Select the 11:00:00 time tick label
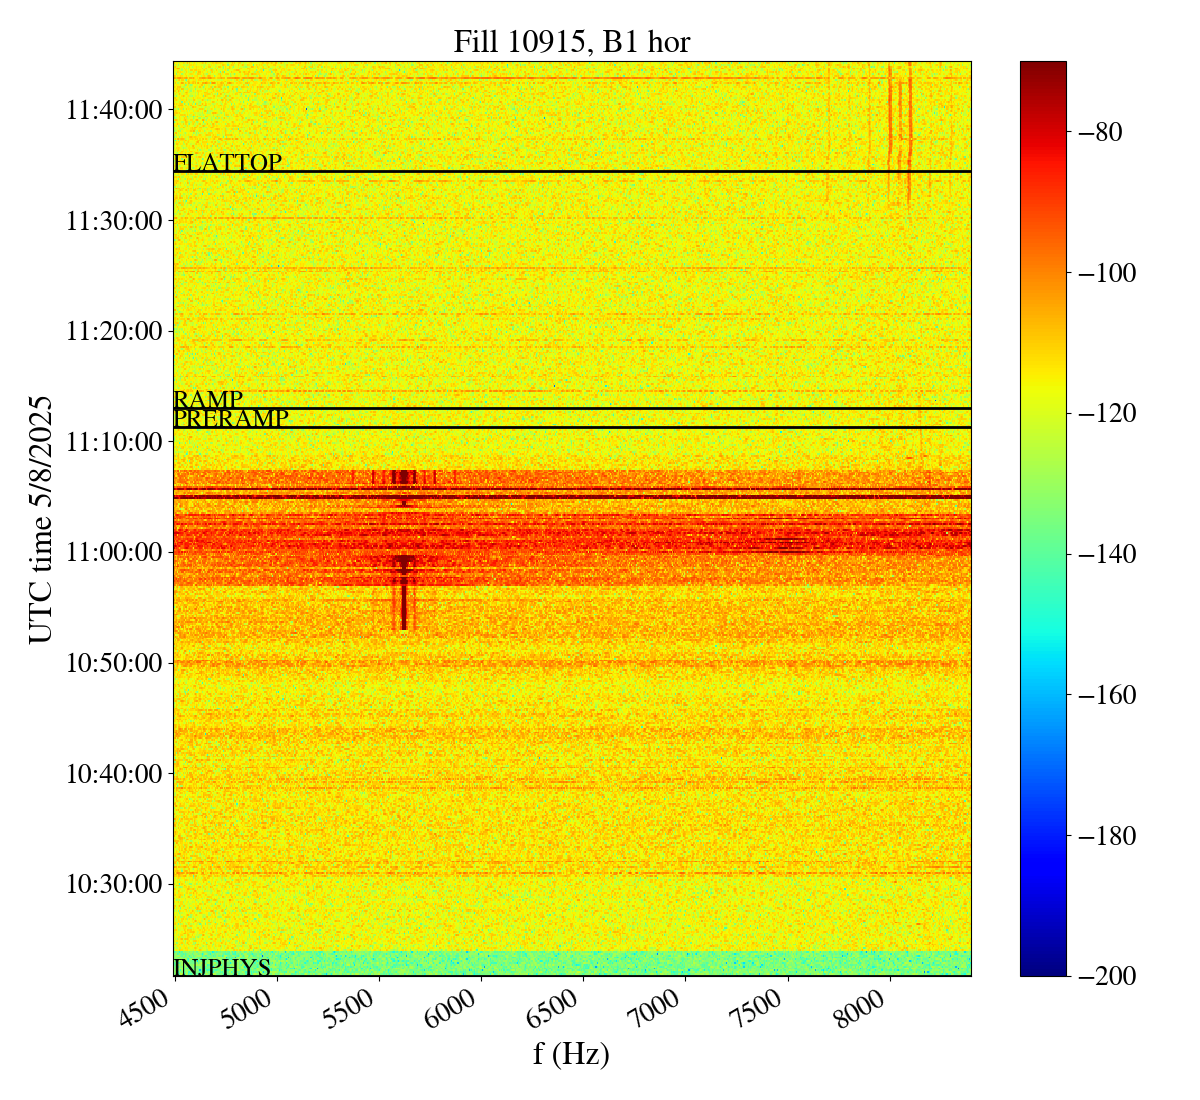The image size is (1200, 1100). pos(114,552)
